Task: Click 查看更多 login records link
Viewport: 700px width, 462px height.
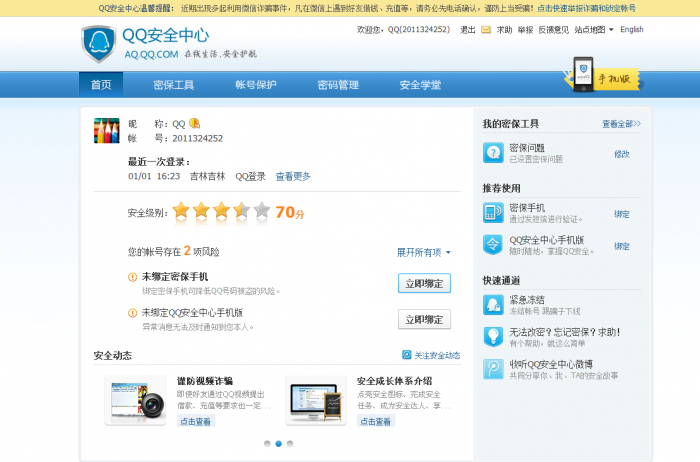Action: pyautogui.click(x=293, y=176)
